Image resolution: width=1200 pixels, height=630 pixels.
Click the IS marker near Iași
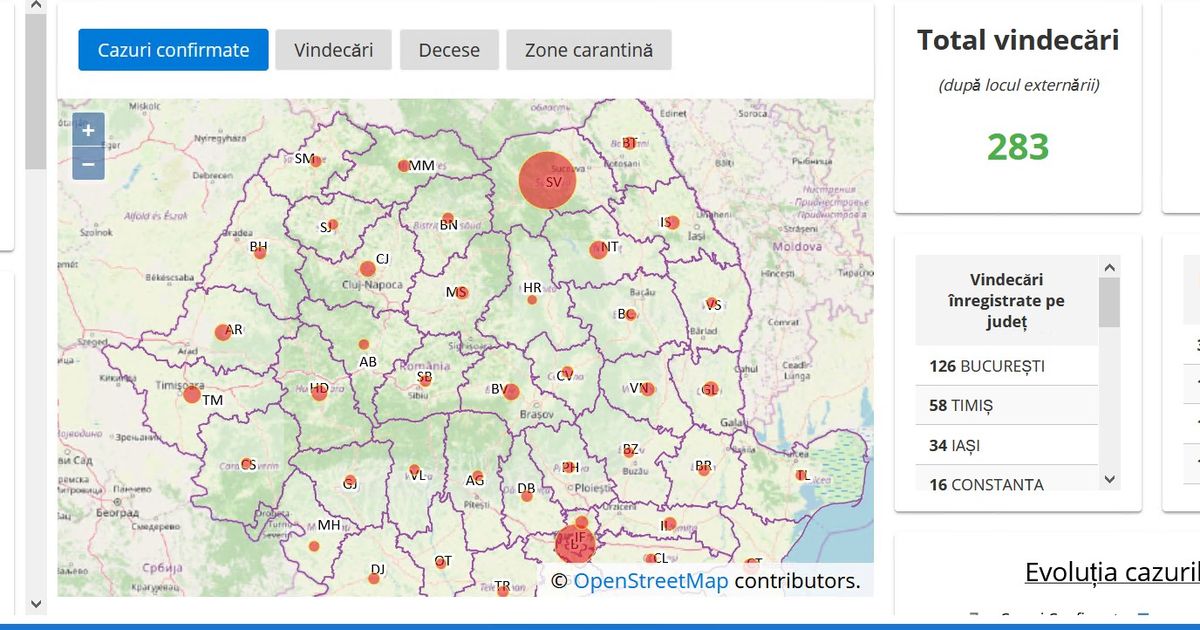point(671,221)
